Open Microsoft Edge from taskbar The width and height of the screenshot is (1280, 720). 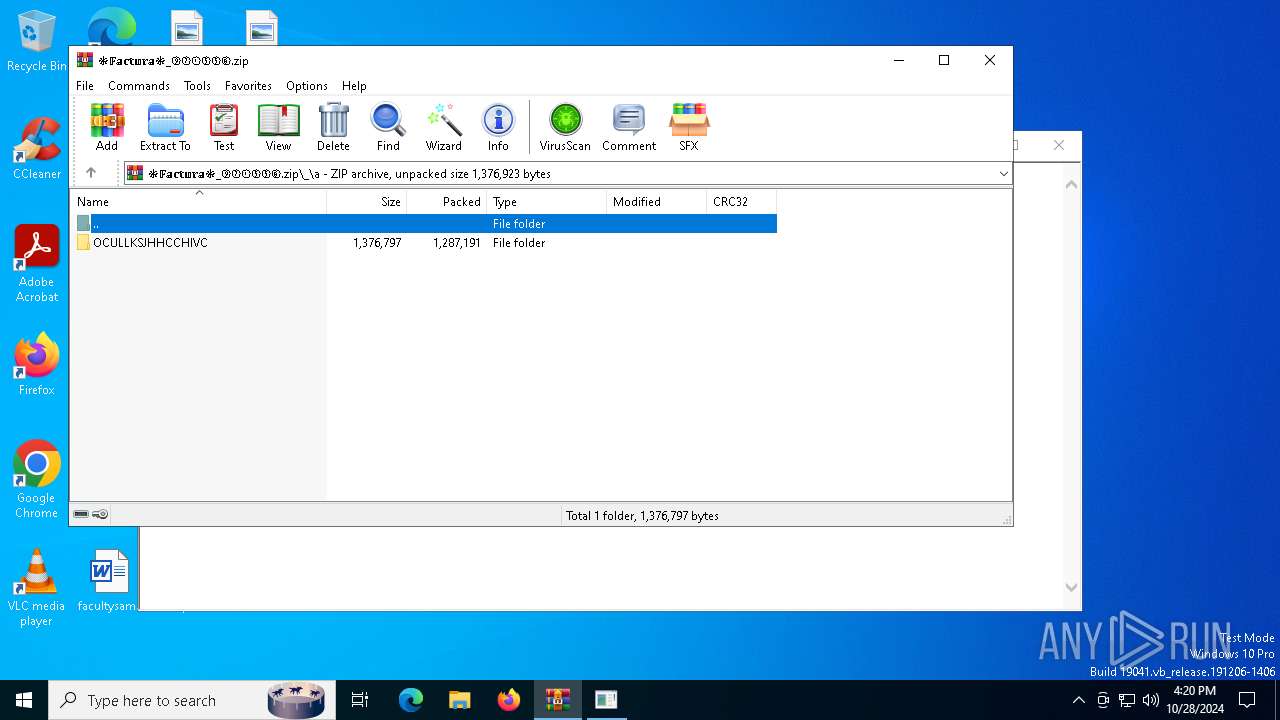tap(411, 700)
